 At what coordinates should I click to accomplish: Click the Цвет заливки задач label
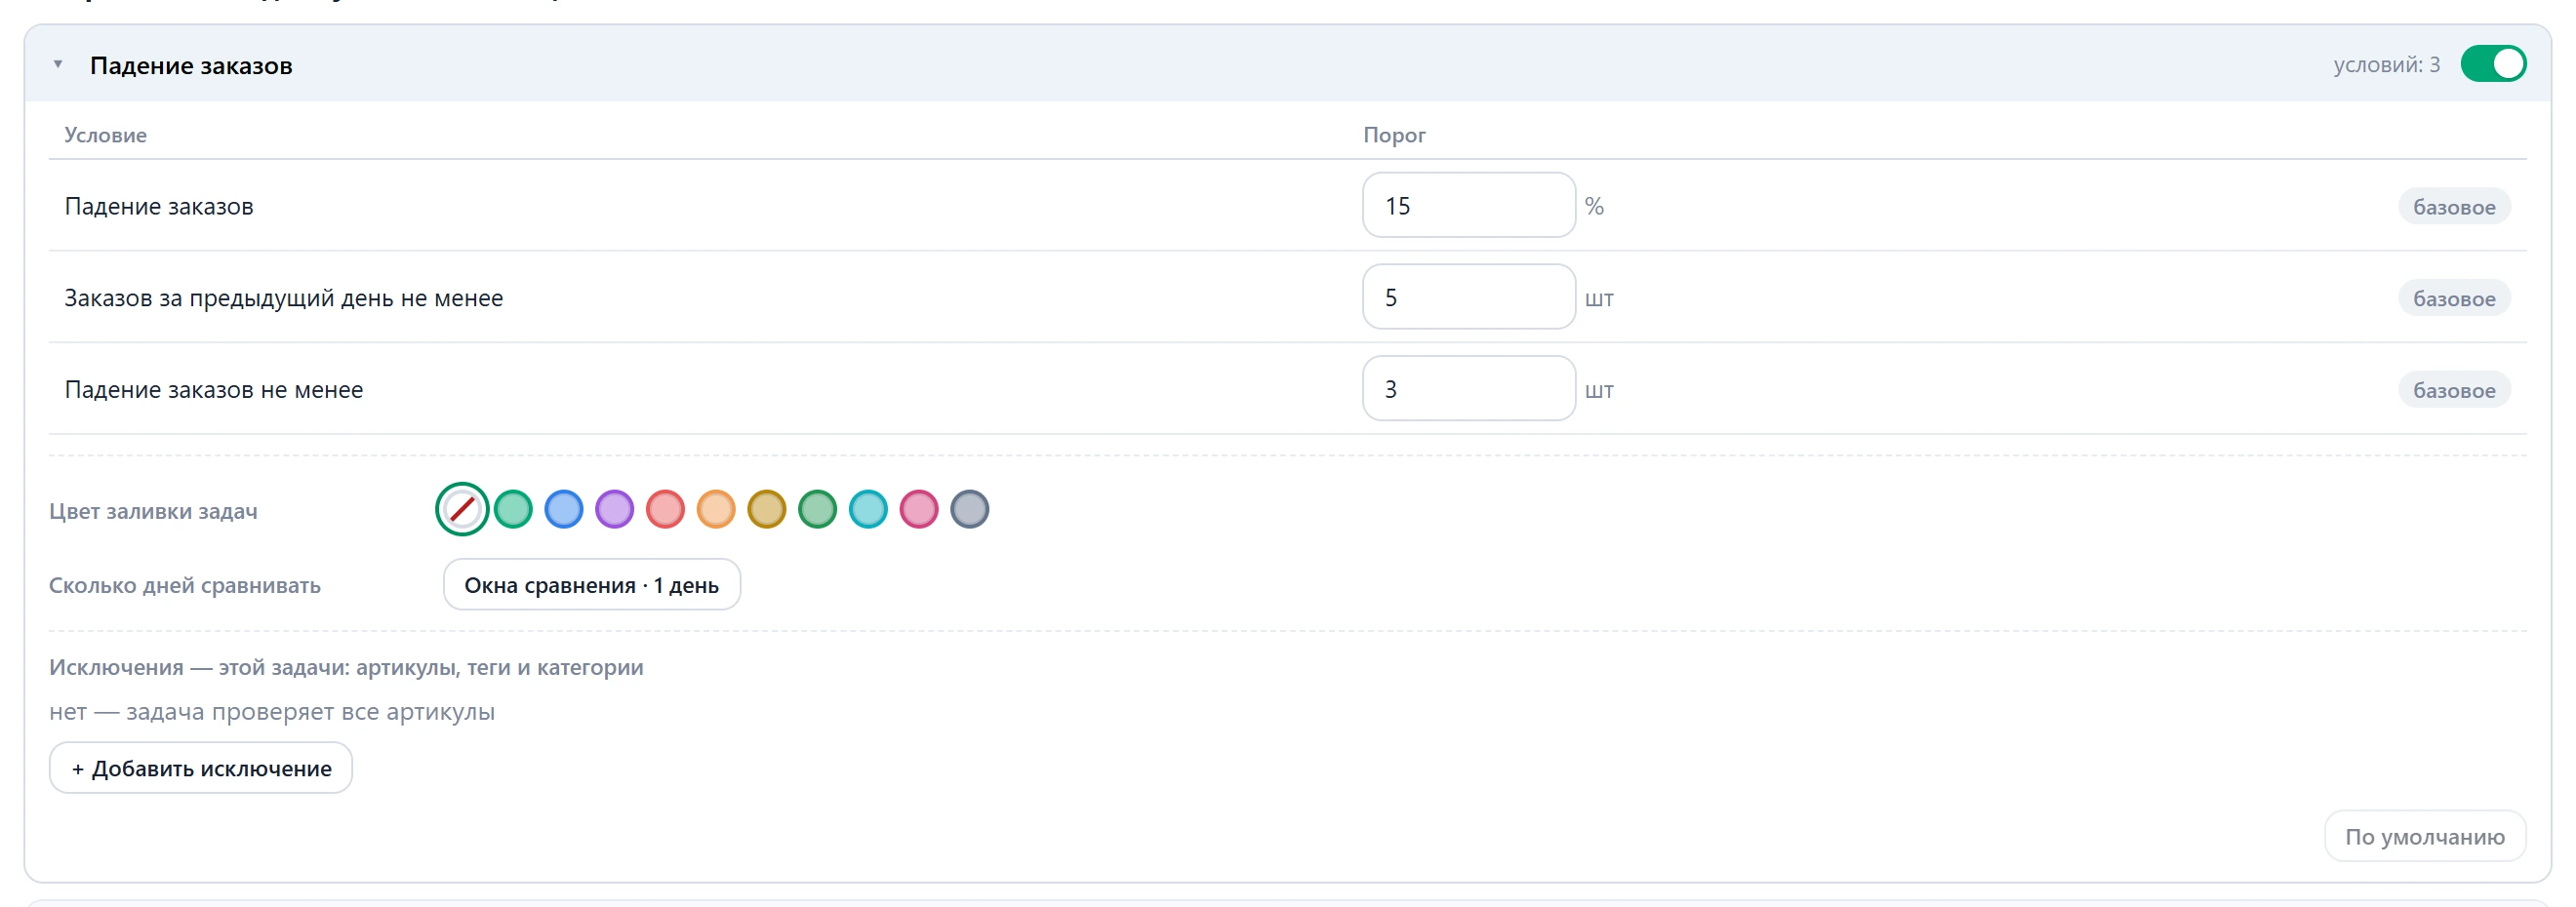click(153, 511)
